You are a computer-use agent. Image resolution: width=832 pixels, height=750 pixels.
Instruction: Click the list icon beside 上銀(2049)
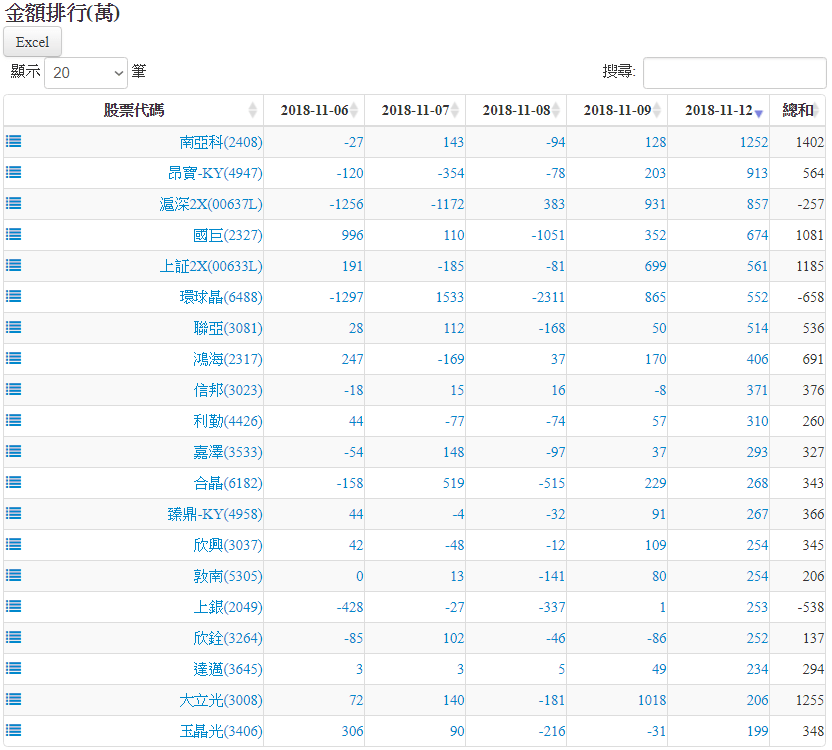click(14, 606)
